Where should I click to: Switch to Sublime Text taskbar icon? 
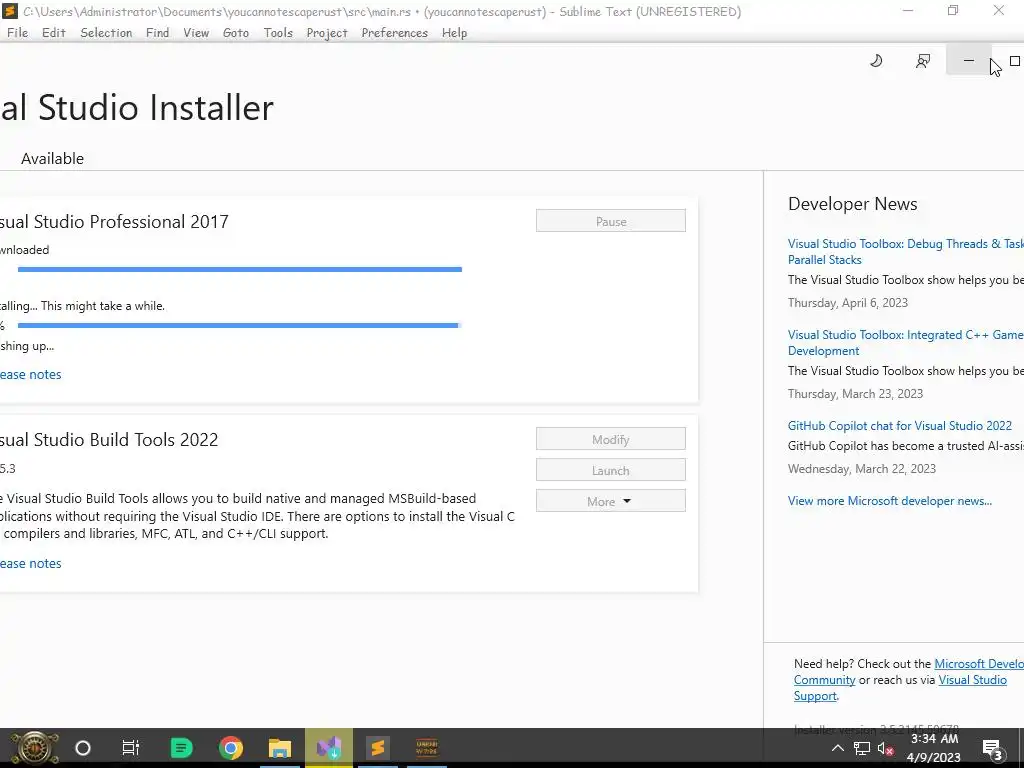[378, 748]
